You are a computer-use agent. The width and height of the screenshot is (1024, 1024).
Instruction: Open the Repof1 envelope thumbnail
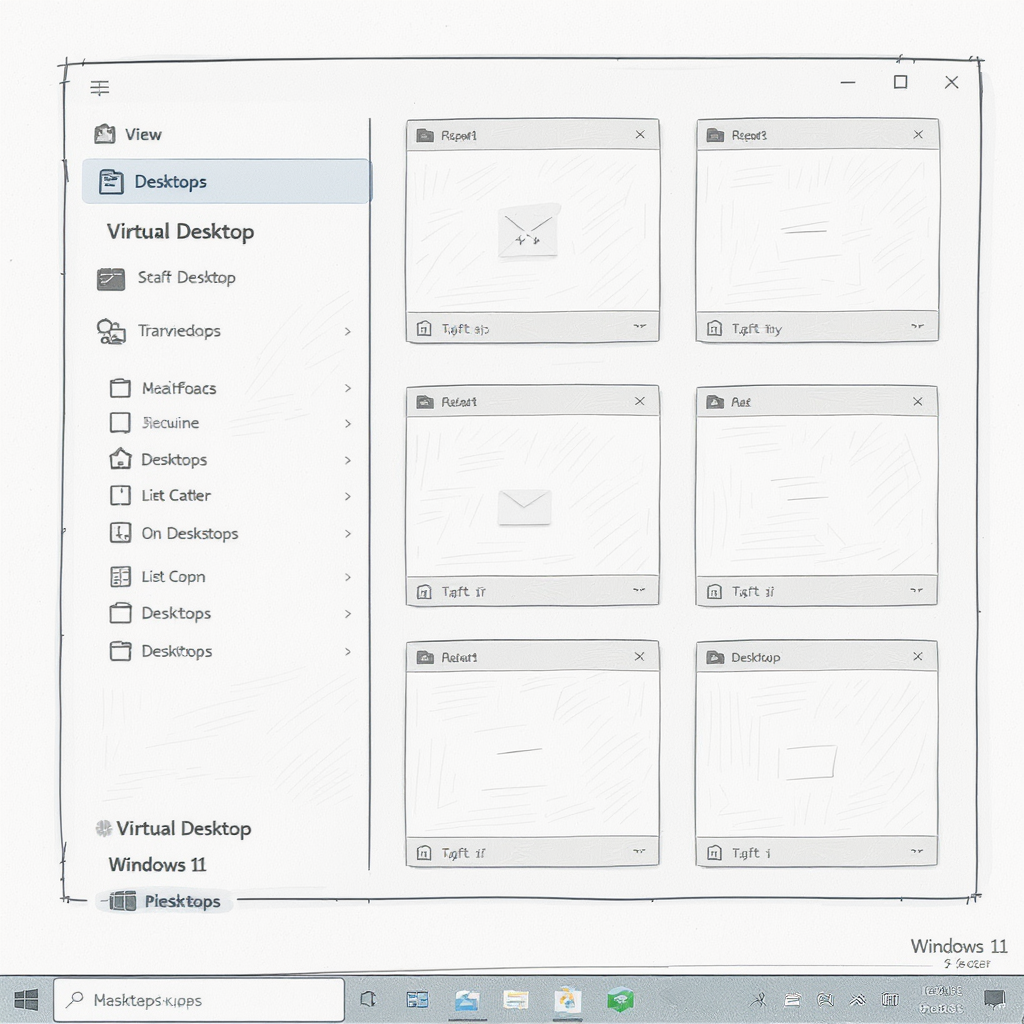pos(528,231)
